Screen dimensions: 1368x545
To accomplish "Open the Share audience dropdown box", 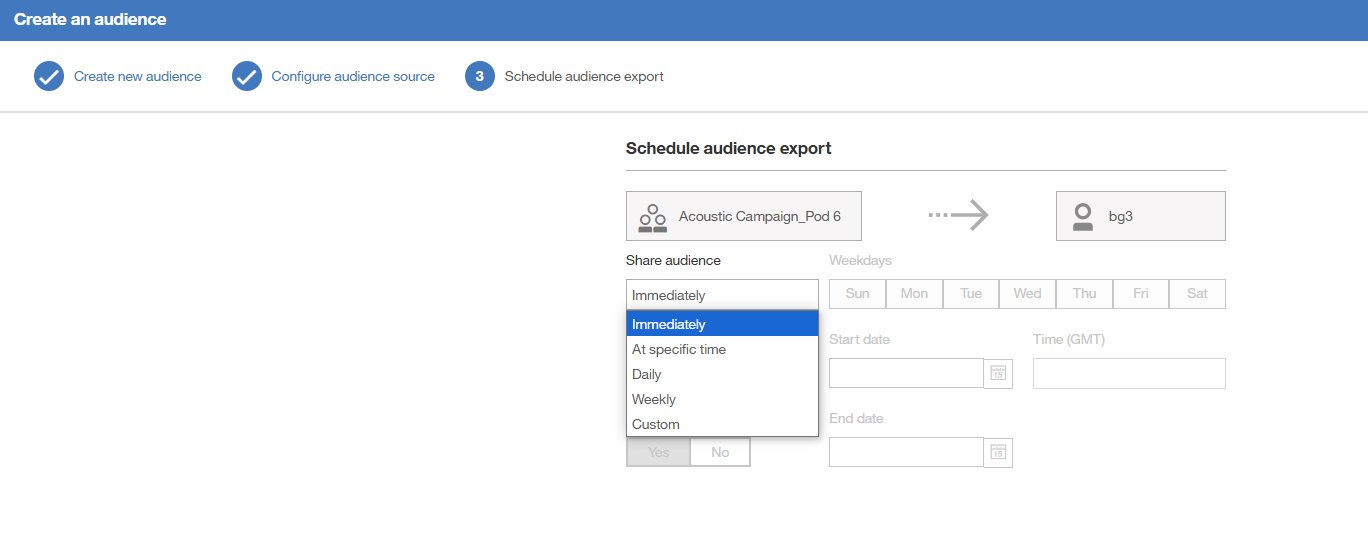I will (722, 295).
